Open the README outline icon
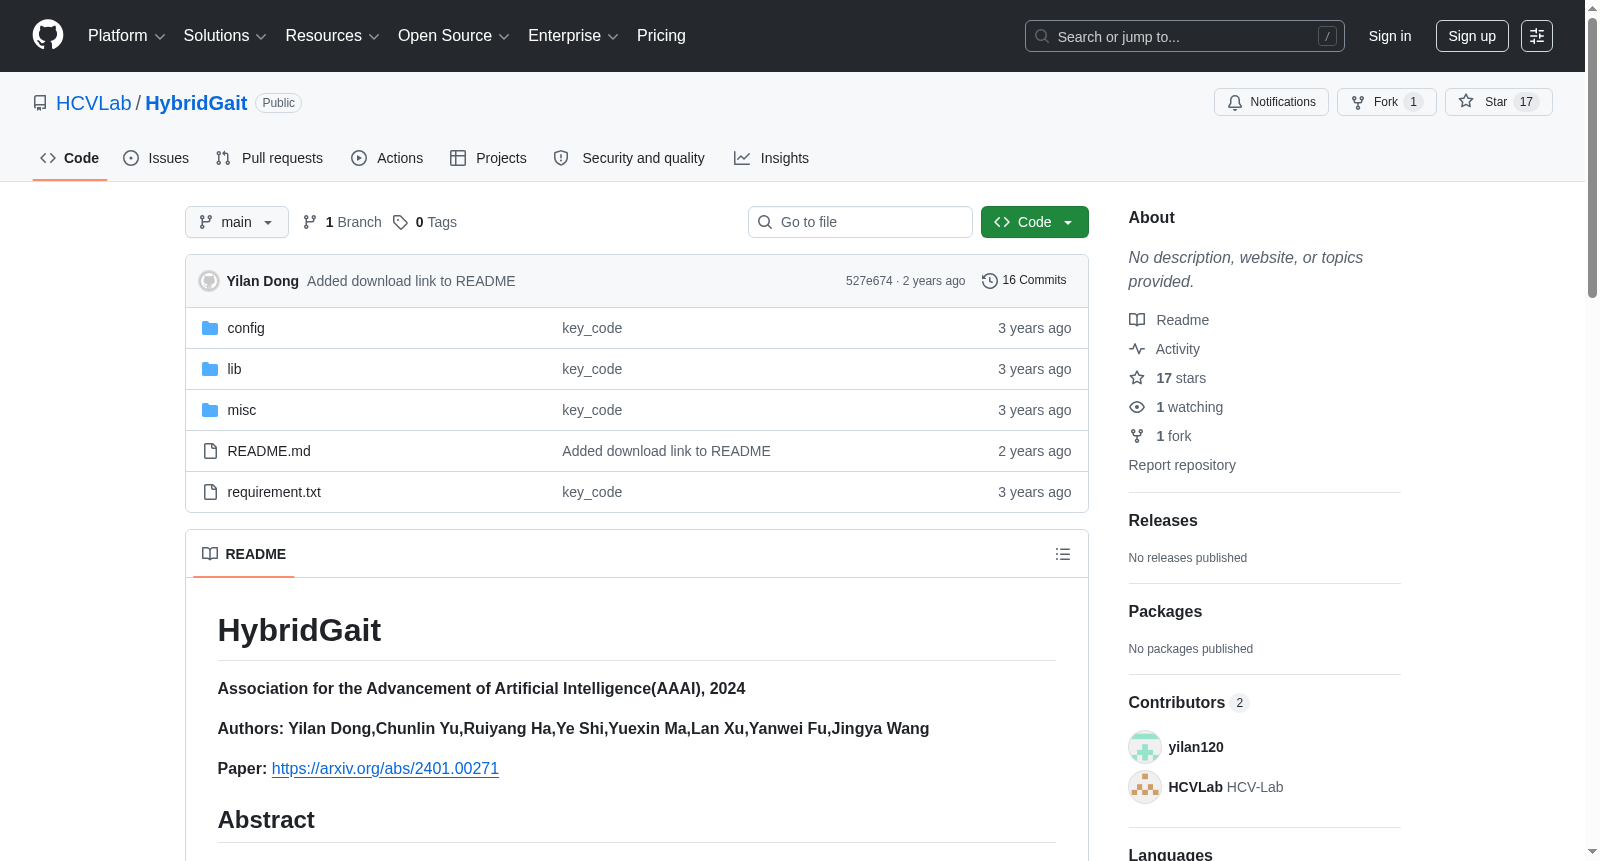The image size is (1600, 861). pyautogui.click(x=1063, y=554)
